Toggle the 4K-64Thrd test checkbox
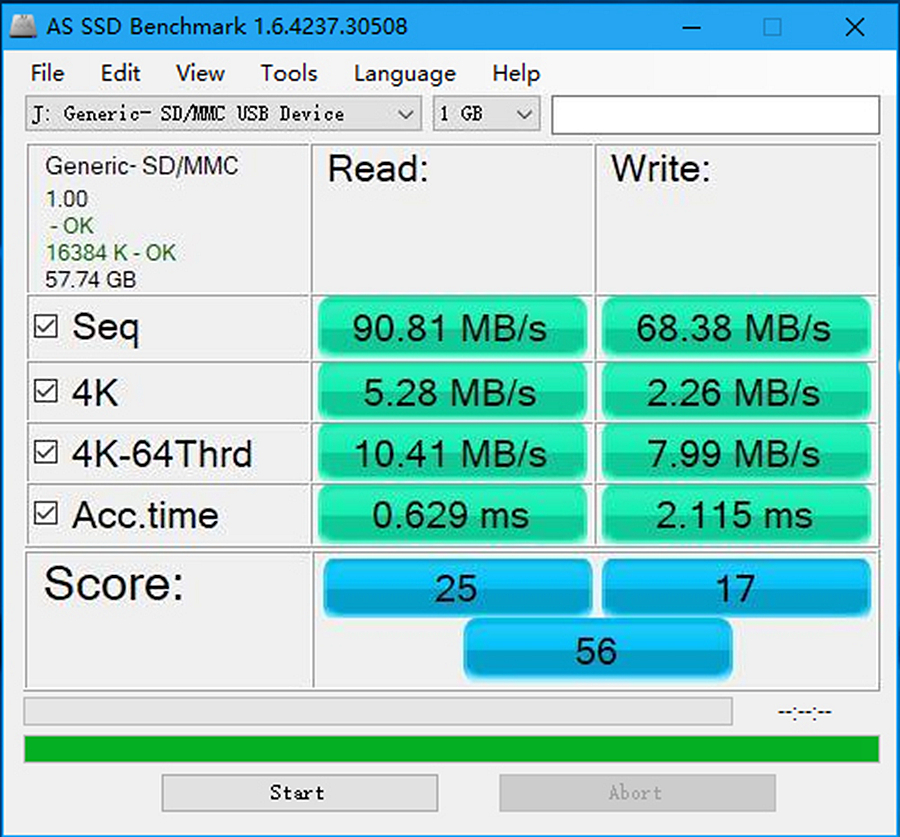Screen dimensions: 900x837 (46, 452)
